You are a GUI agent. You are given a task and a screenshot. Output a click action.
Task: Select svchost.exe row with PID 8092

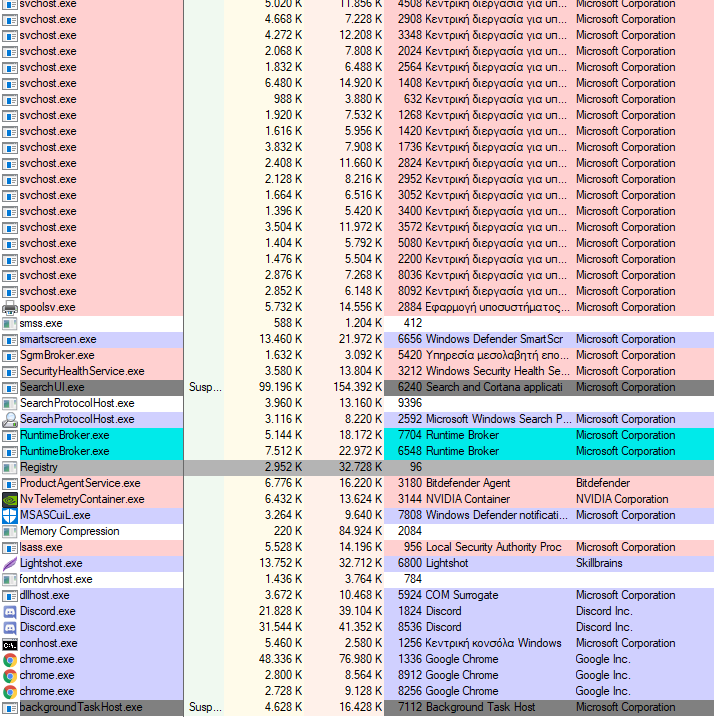[x=357, y=291]
